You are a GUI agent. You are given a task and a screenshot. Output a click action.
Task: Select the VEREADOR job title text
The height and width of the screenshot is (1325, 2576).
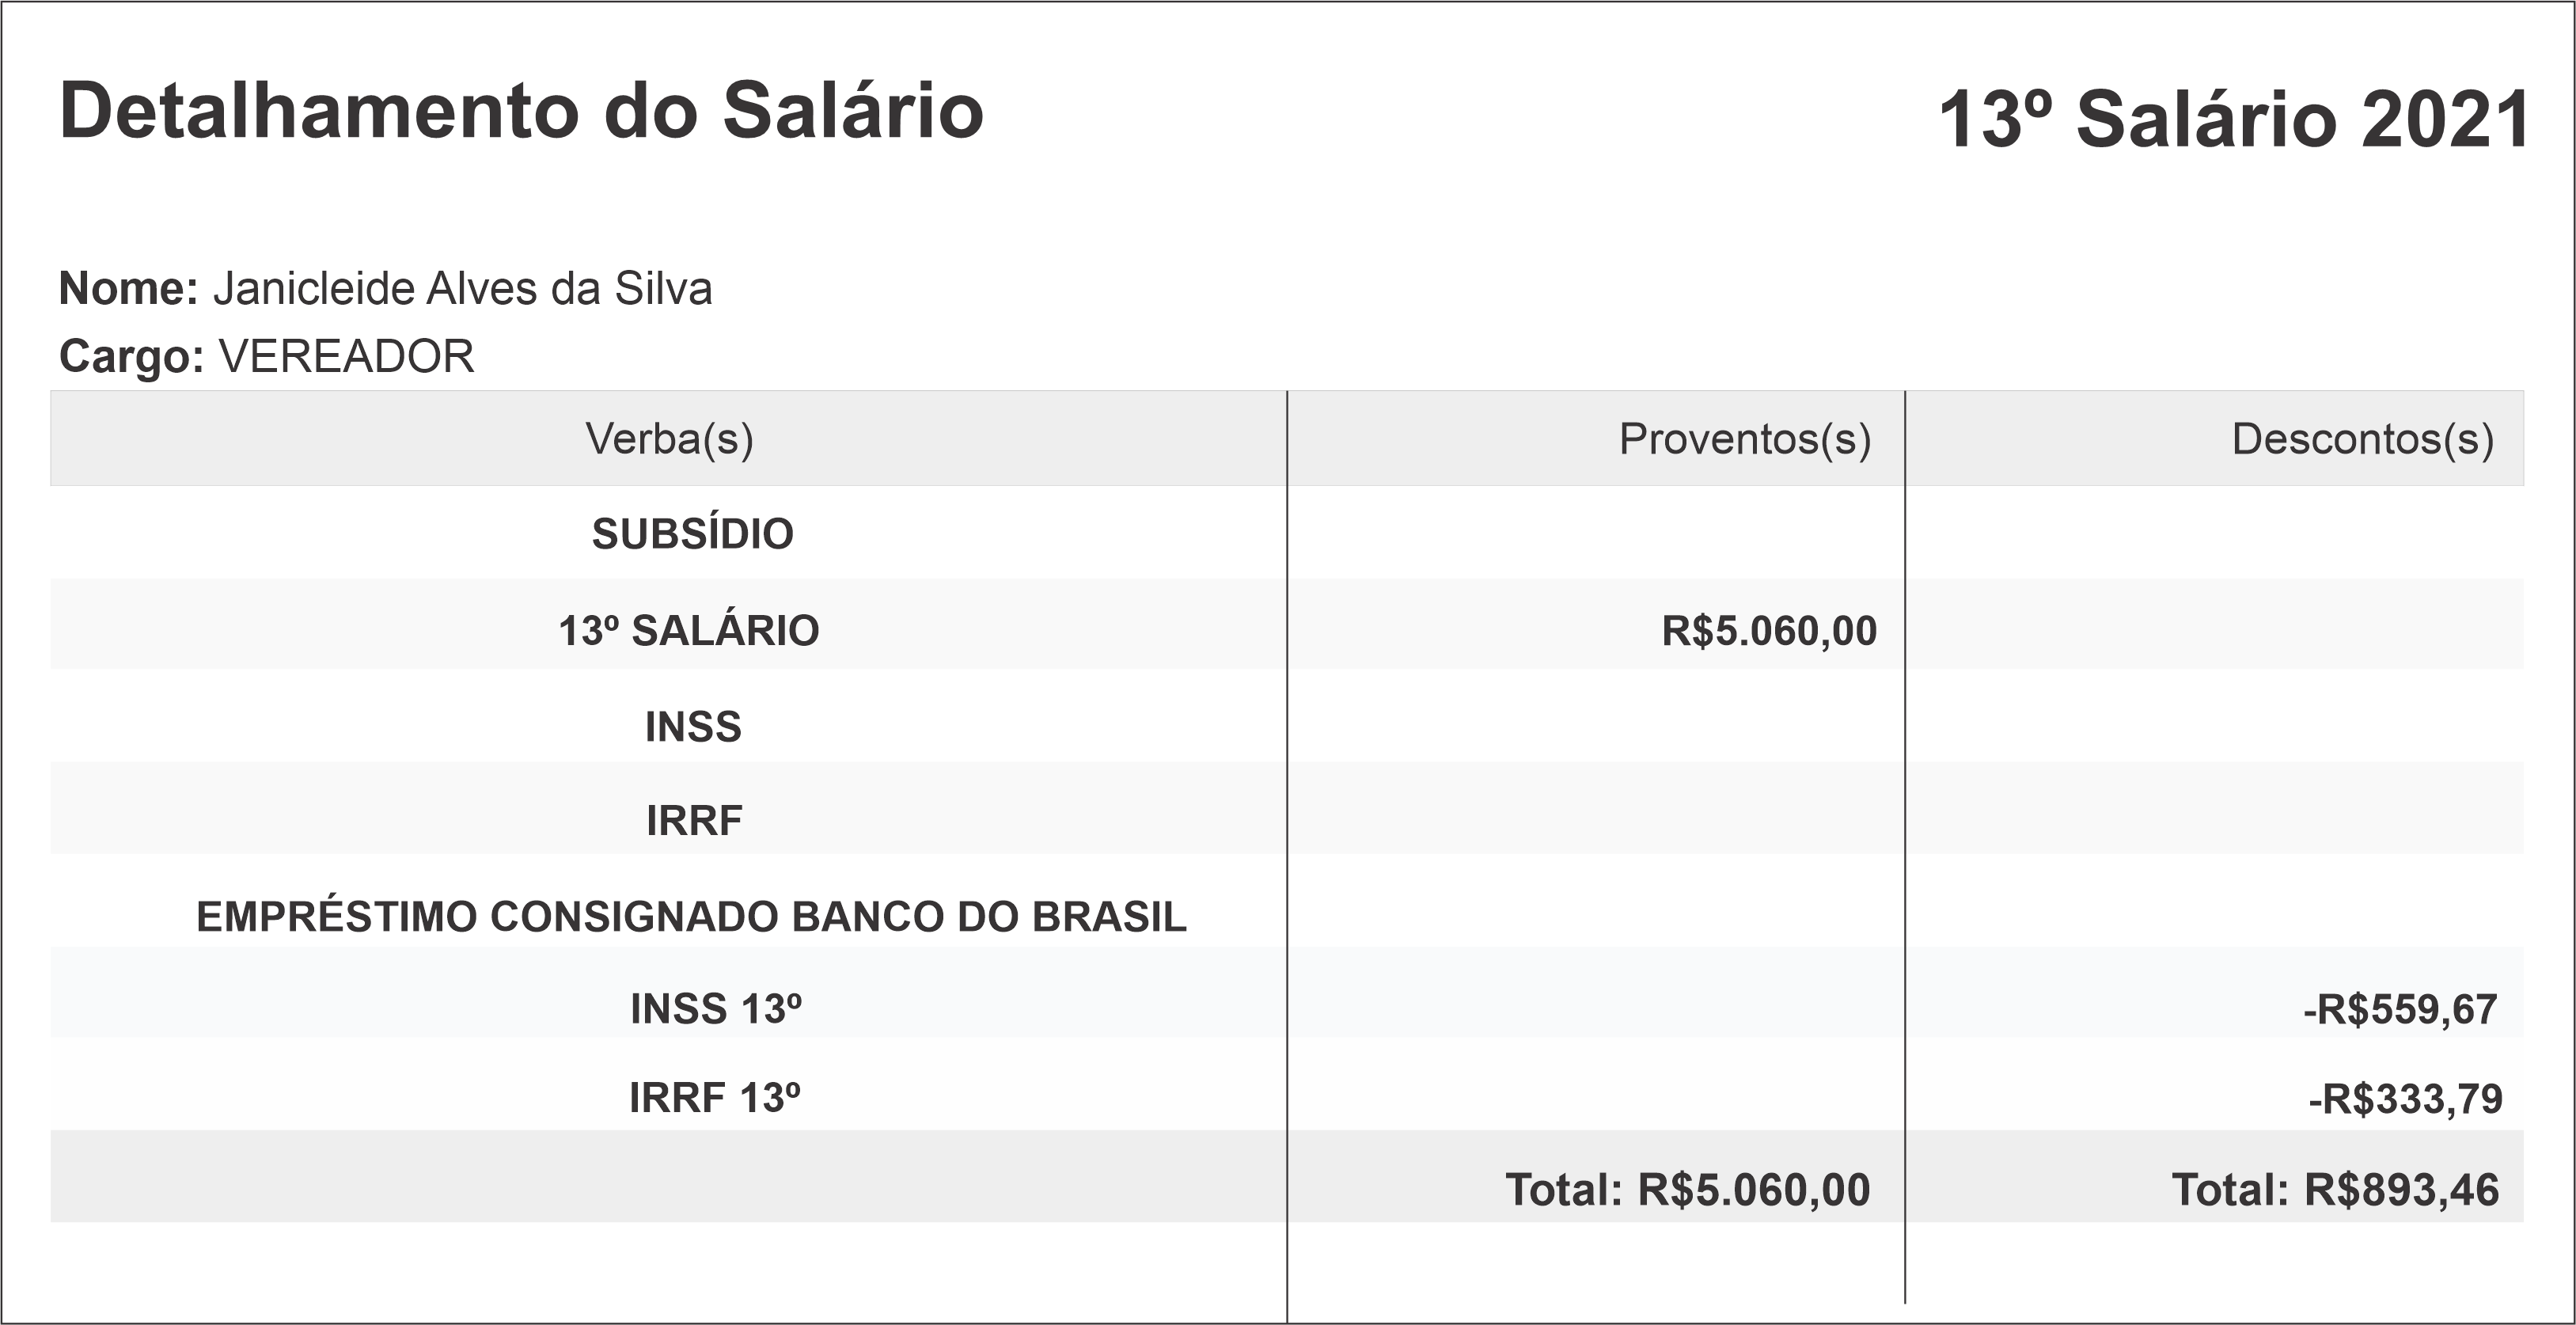(346, 357)
